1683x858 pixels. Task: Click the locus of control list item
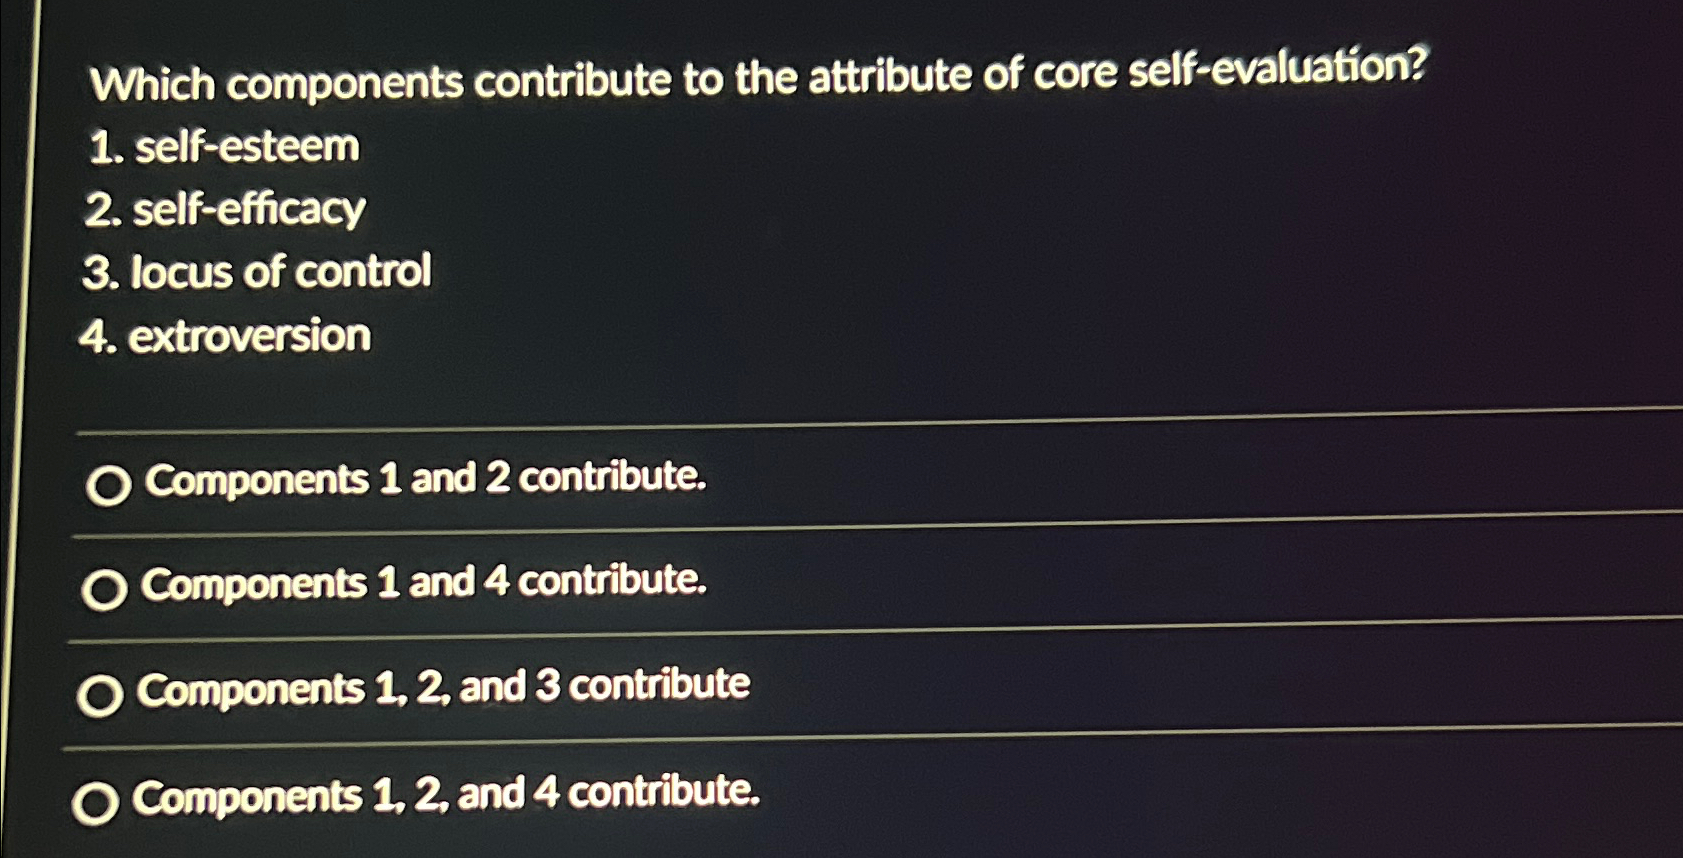(258, 271)
